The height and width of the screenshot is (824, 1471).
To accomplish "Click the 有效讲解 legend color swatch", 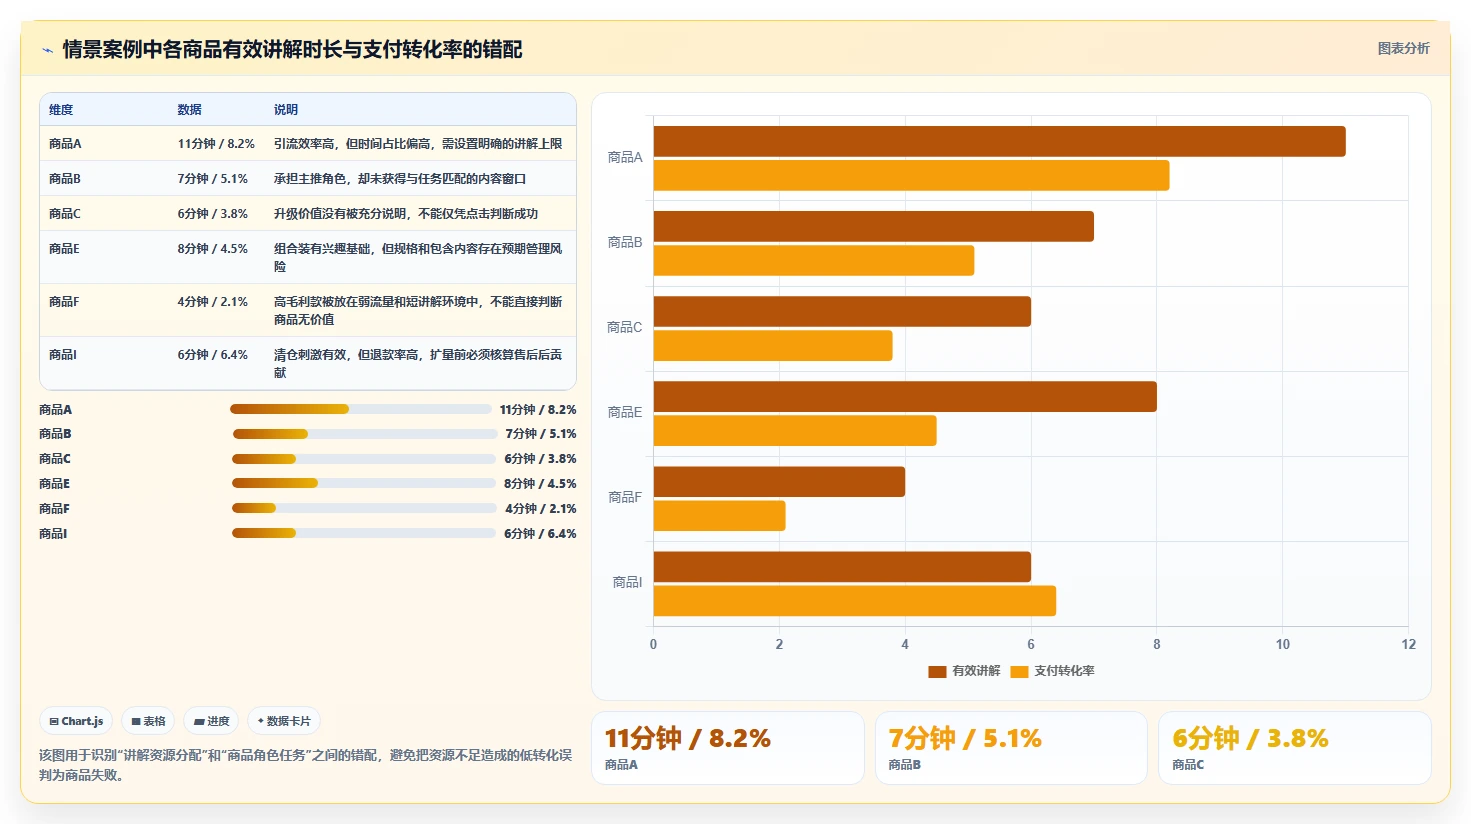I will click(x=937, y=671).
